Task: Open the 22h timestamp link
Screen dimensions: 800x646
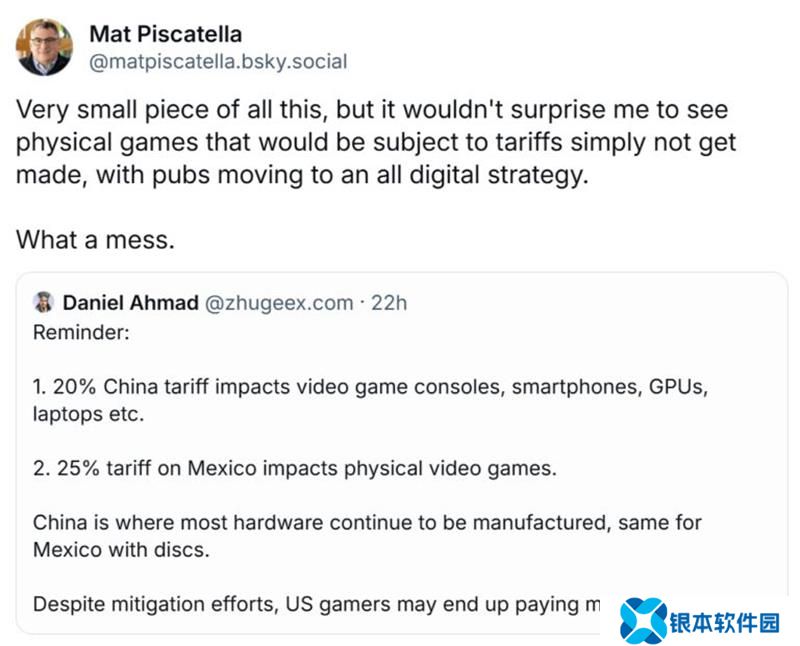Action: [x=389, y=302]
